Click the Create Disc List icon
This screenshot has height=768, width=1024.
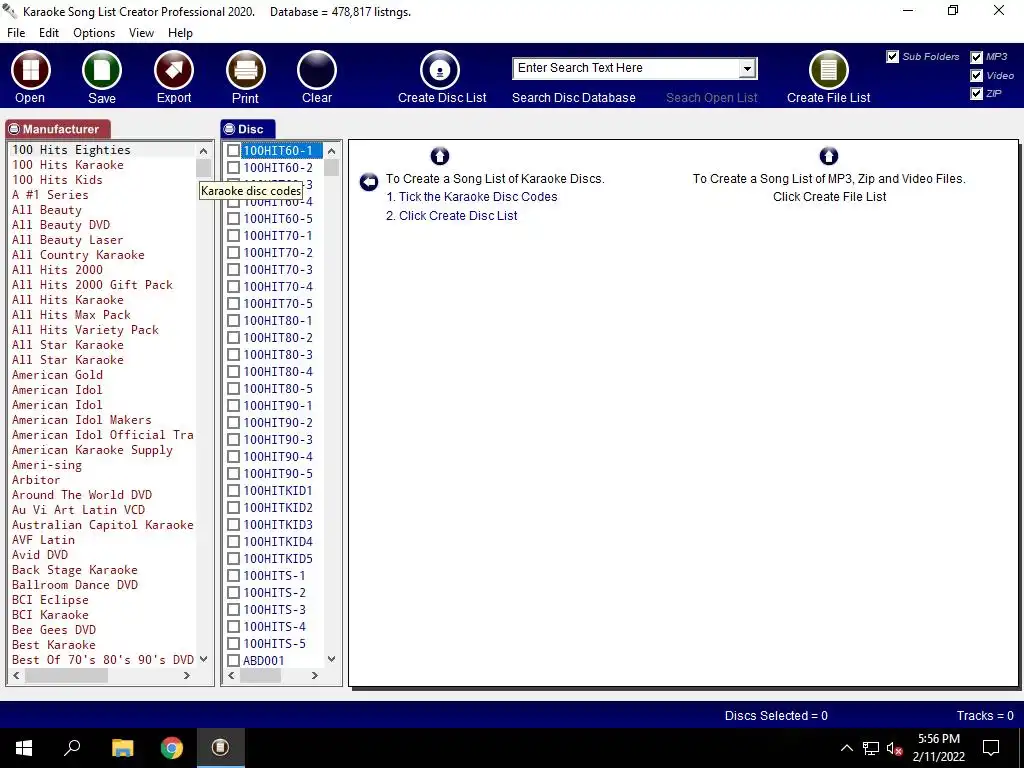(x=440, y=70)
